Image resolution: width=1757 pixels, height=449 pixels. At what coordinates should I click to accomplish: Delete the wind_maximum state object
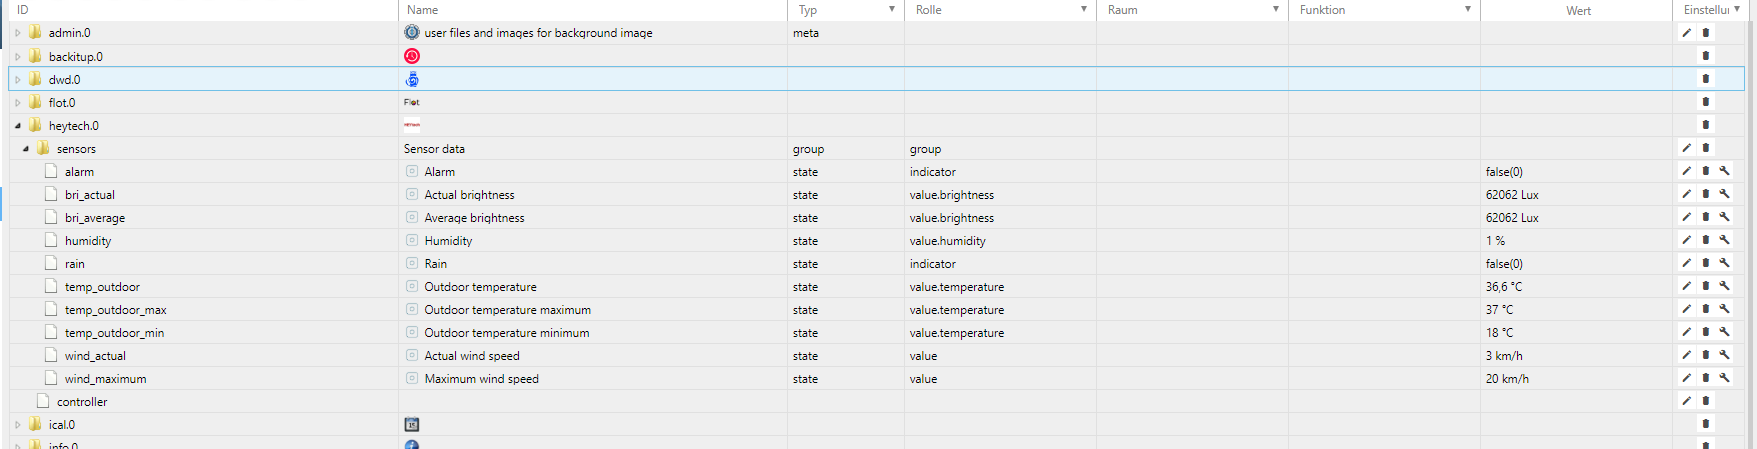pyautogui.click(x=1706, y=378)
